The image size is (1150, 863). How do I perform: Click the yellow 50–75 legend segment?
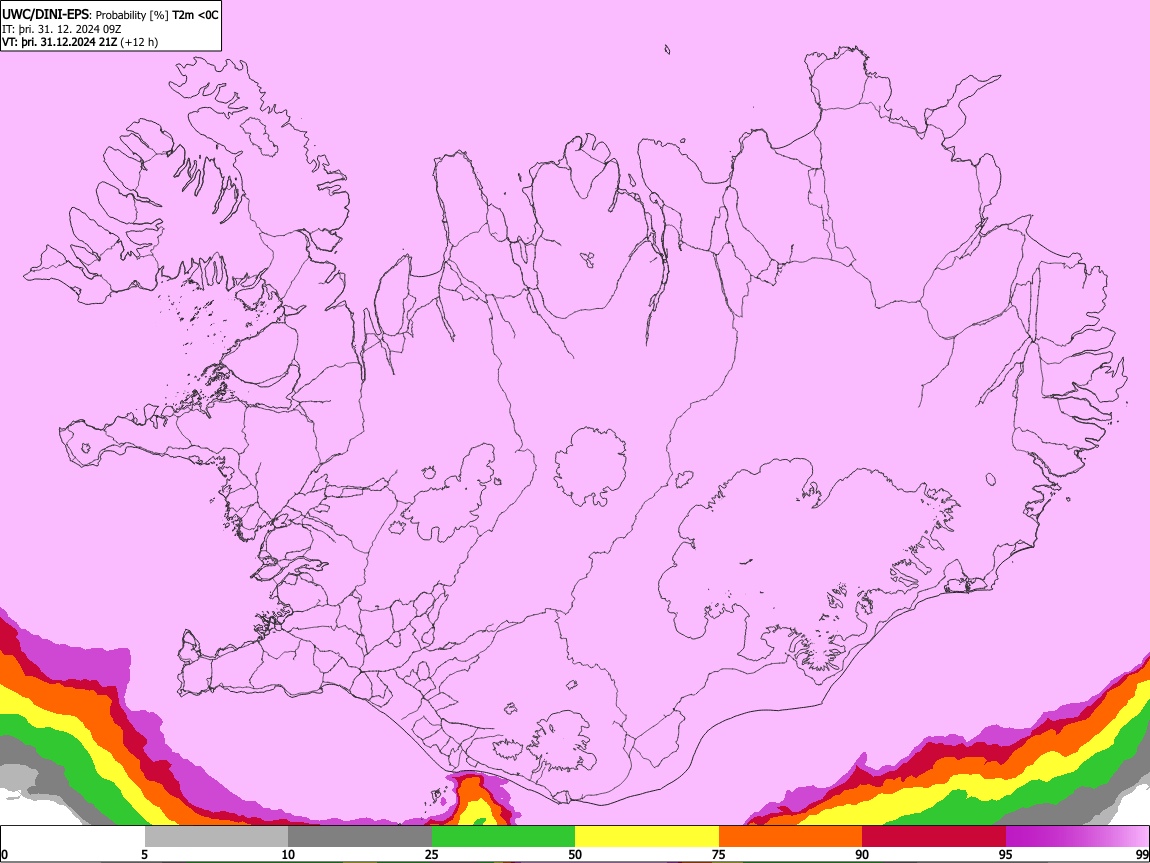(x=647, y=837)
